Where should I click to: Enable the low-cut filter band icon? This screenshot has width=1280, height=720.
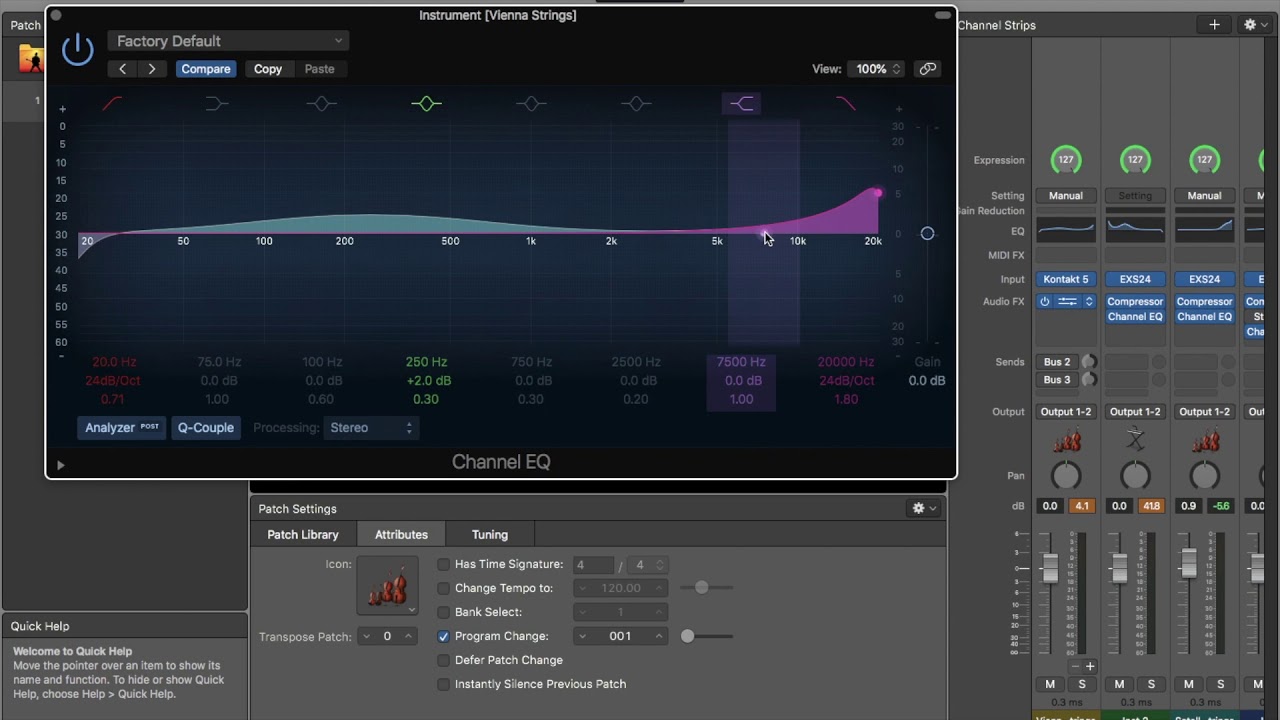coord(113,104)
